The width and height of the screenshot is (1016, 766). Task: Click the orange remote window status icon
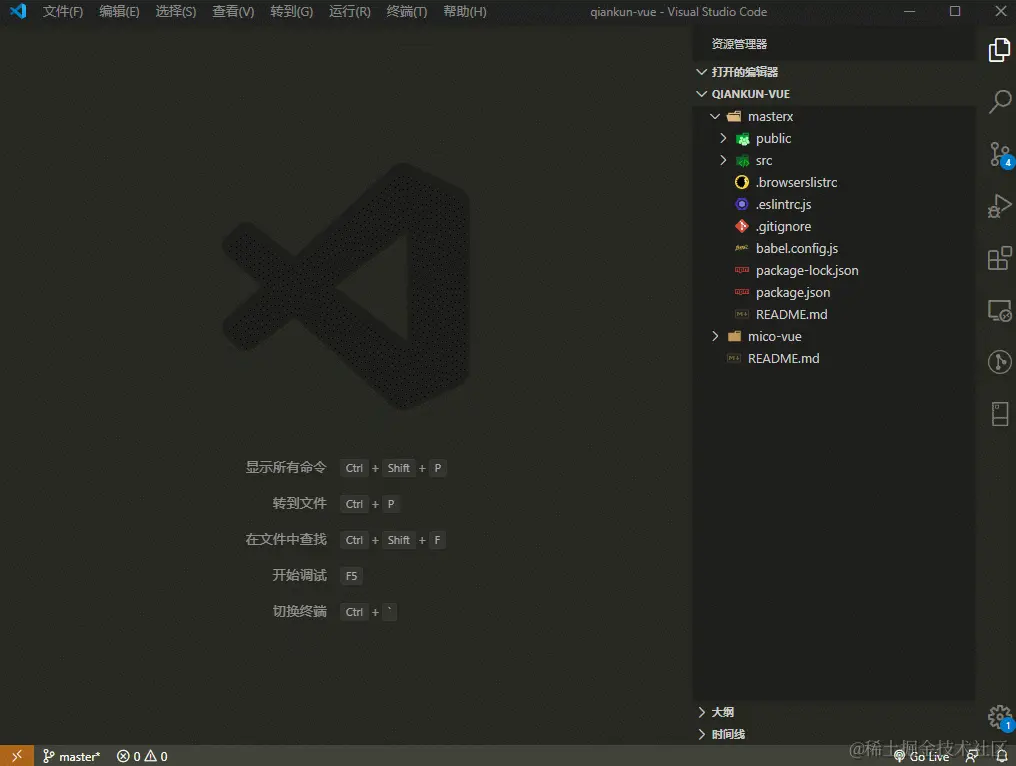coord(17,756)
